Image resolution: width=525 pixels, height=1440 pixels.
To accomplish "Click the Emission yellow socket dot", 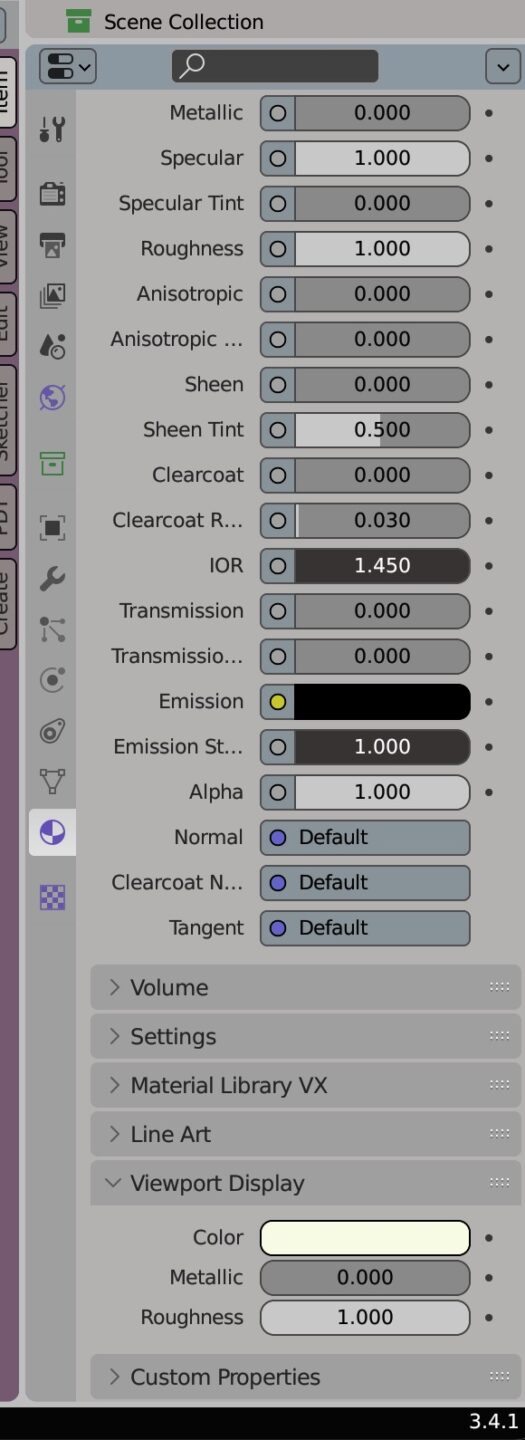I will click(278, 702).
